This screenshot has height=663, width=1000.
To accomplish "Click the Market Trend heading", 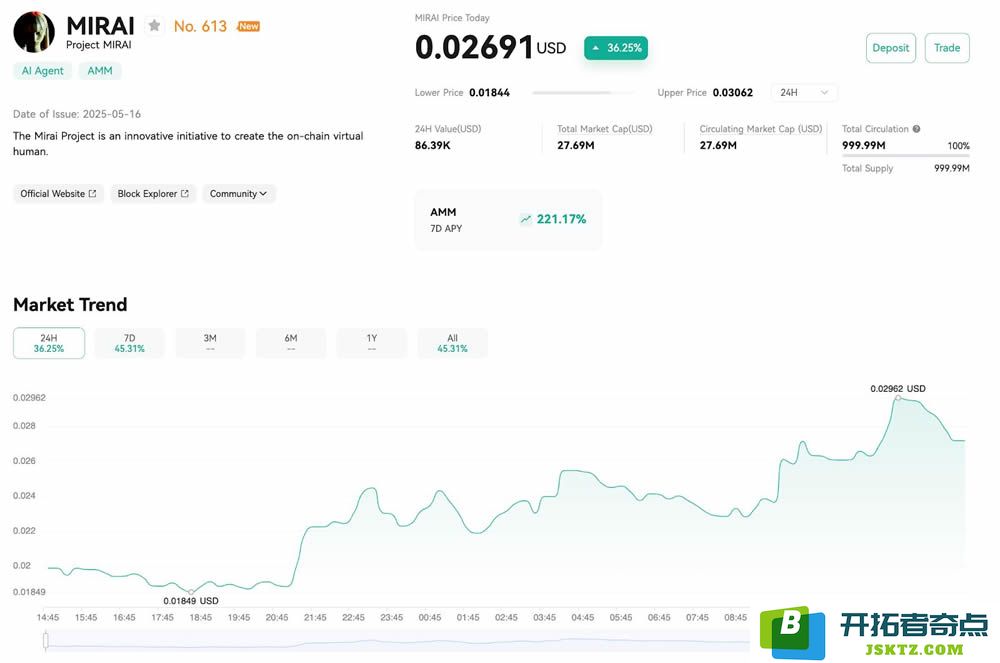I will pyautogui.click(x=70, y=305).
